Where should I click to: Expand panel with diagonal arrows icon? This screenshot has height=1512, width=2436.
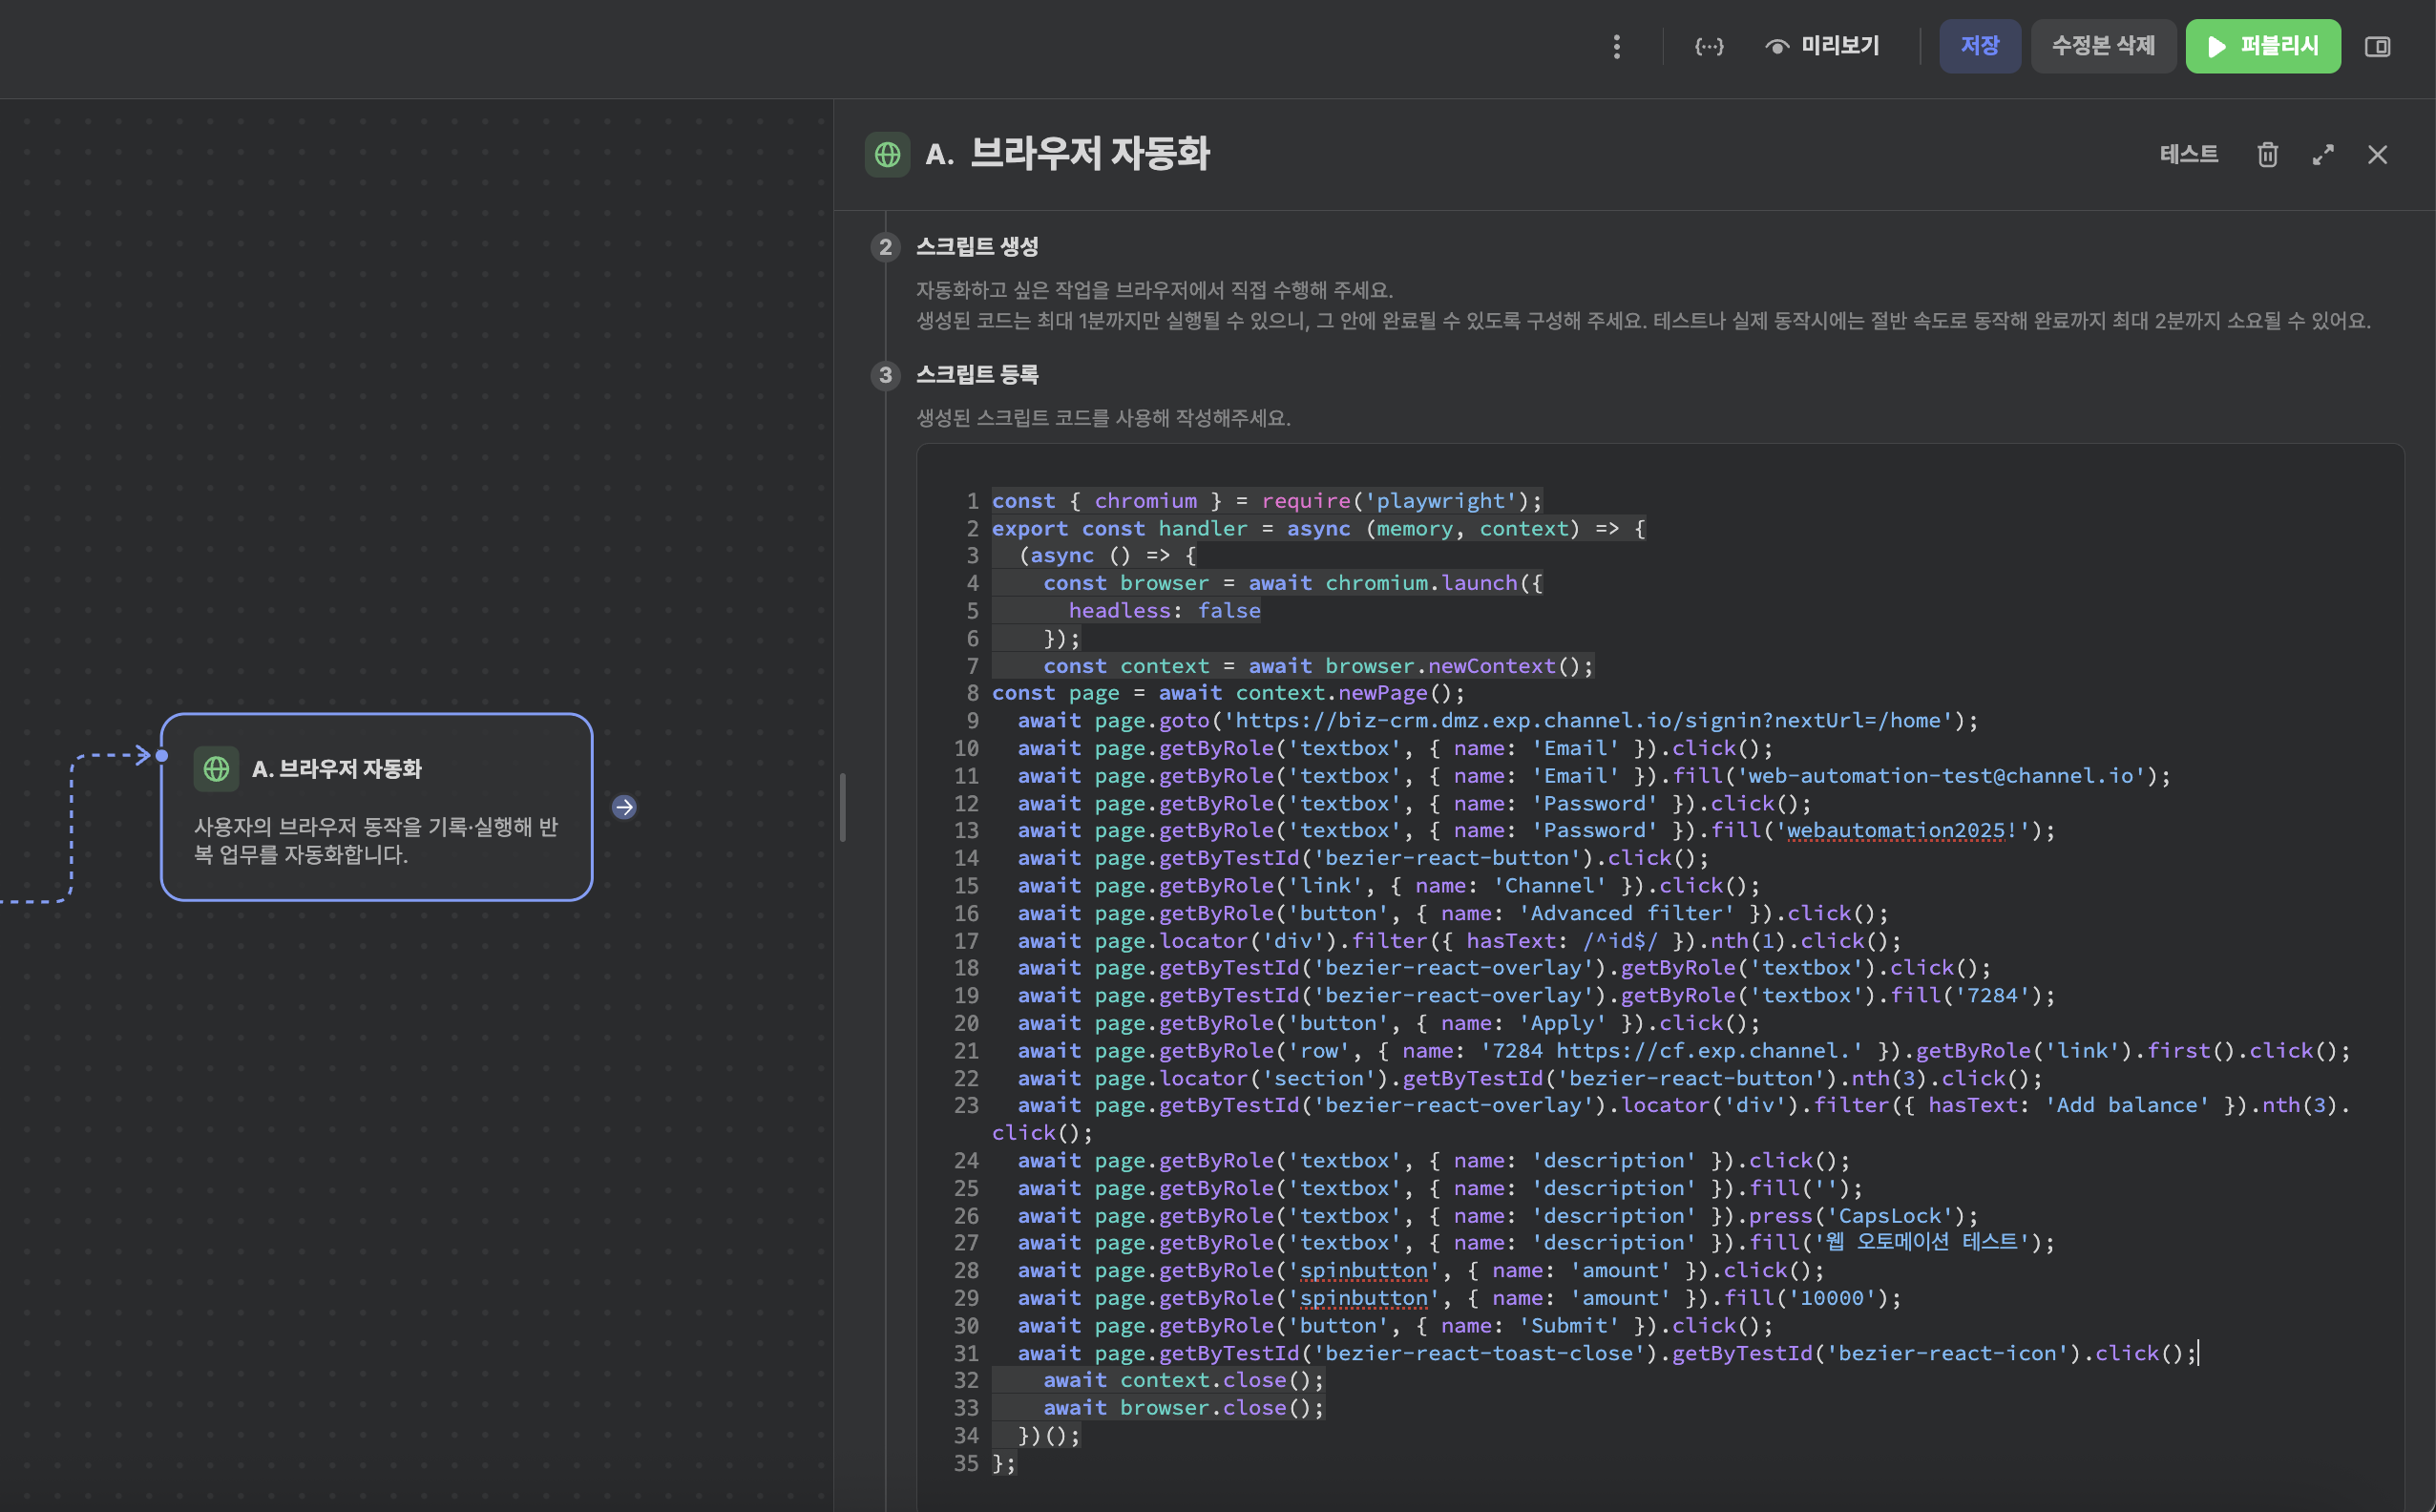point(2322,155)
